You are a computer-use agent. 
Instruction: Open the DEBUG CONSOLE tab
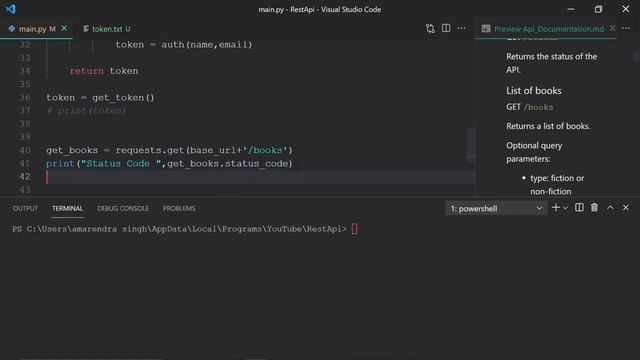(x=123, y=208)
